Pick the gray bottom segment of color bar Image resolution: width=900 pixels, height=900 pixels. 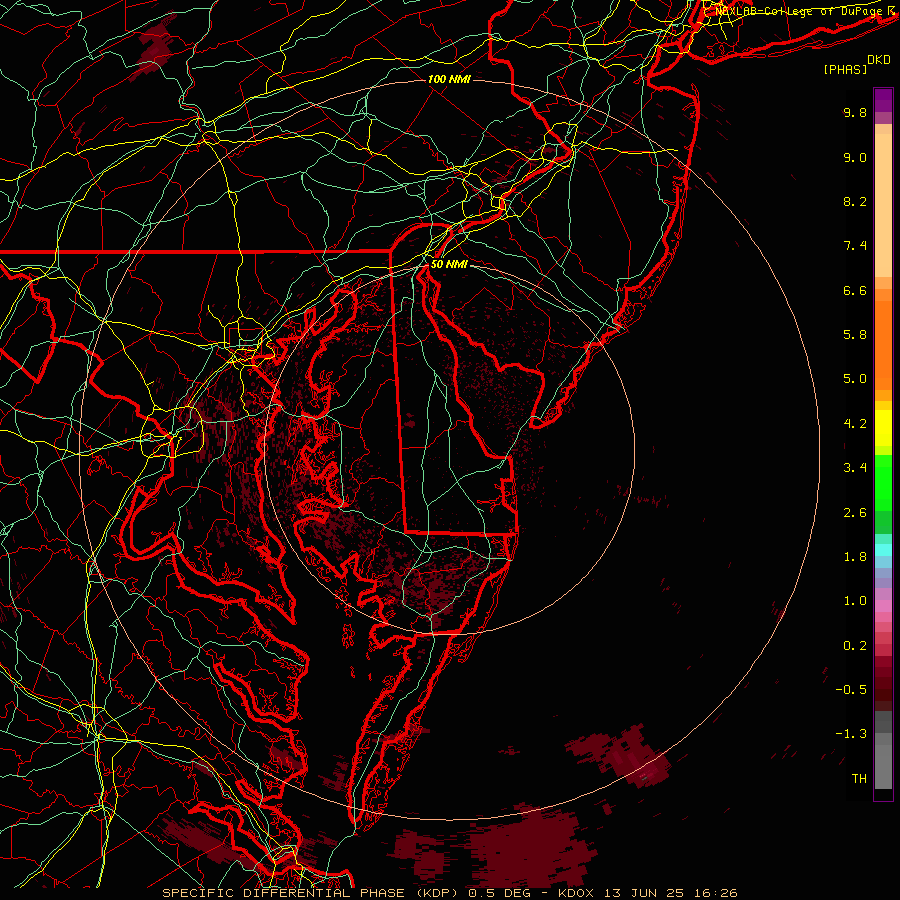pyautogui.click(x=883, y=763)
